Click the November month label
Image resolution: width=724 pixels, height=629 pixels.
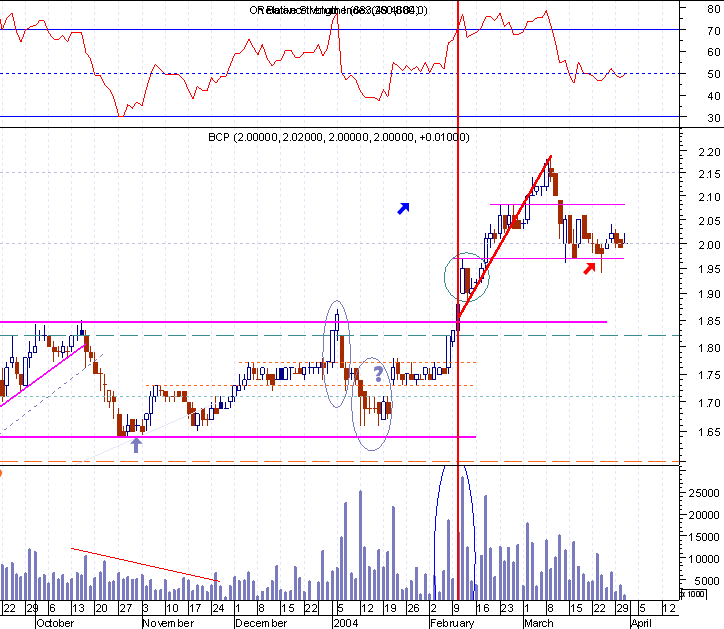coord(169,623)
